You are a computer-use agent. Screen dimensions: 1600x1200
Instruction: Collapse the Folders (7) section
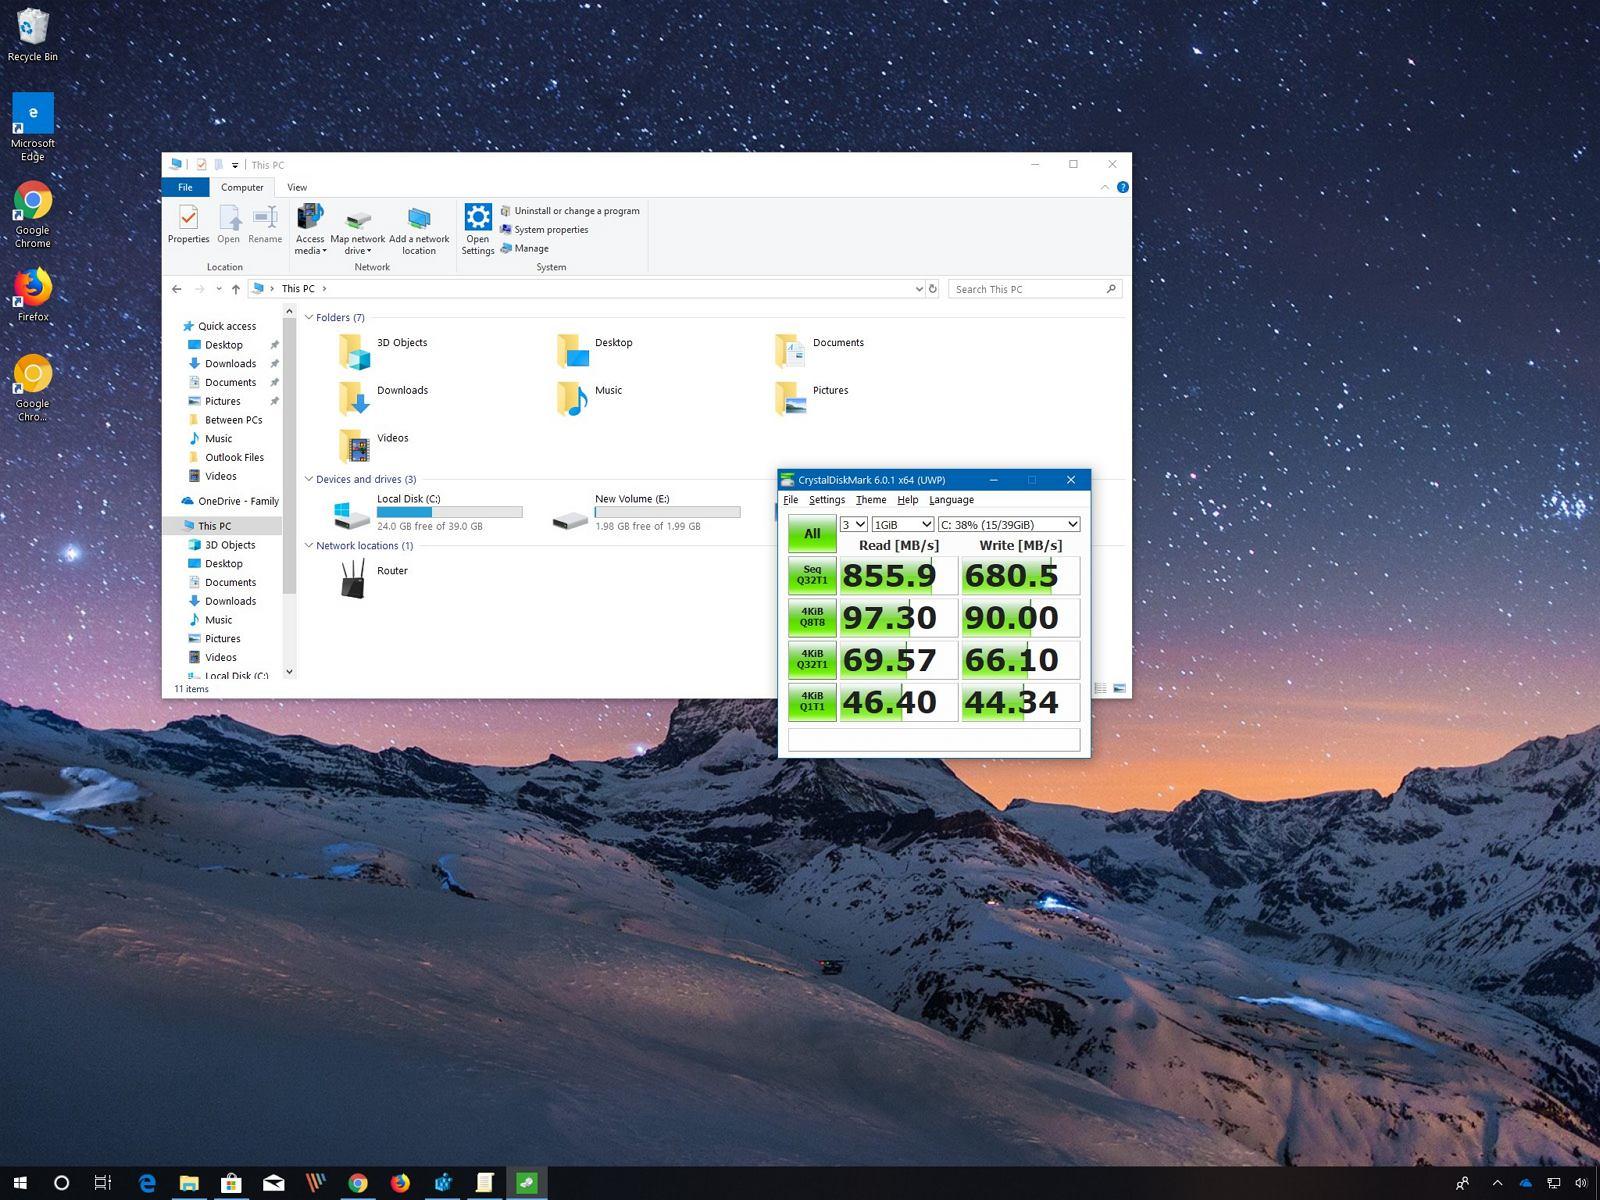tap(310, 317)
